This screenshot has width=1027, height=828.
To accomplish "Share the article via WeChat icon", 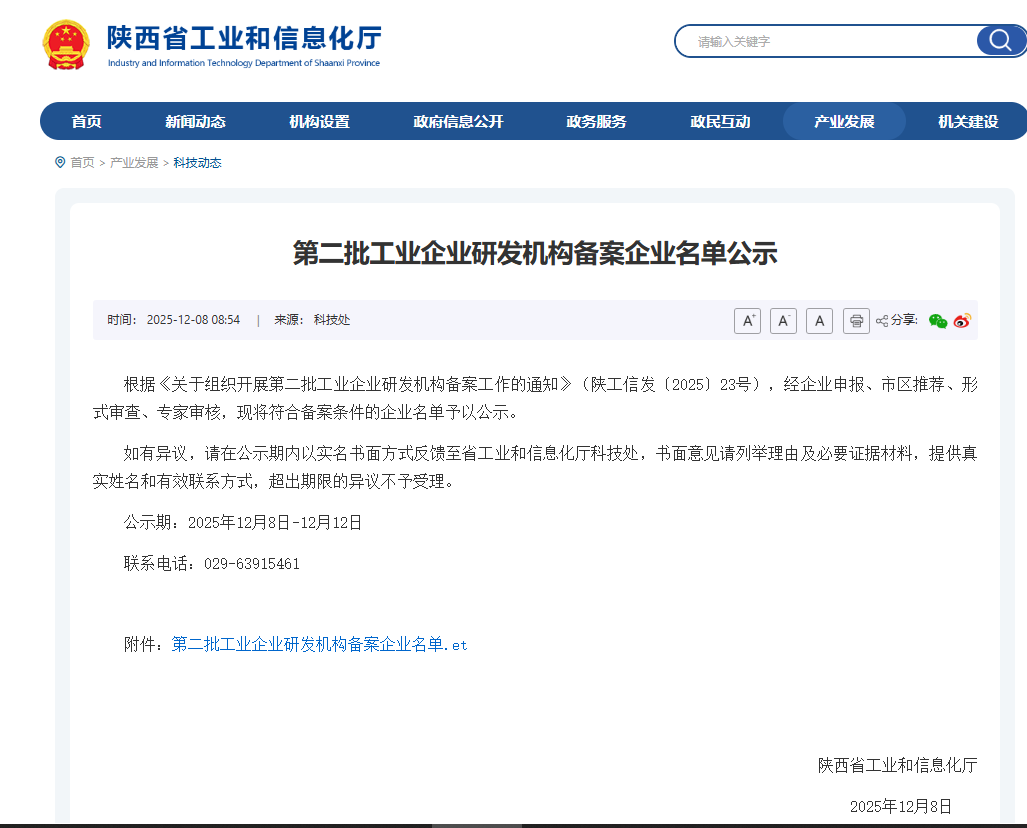I will pyautogui.click(x=937, y=321).
